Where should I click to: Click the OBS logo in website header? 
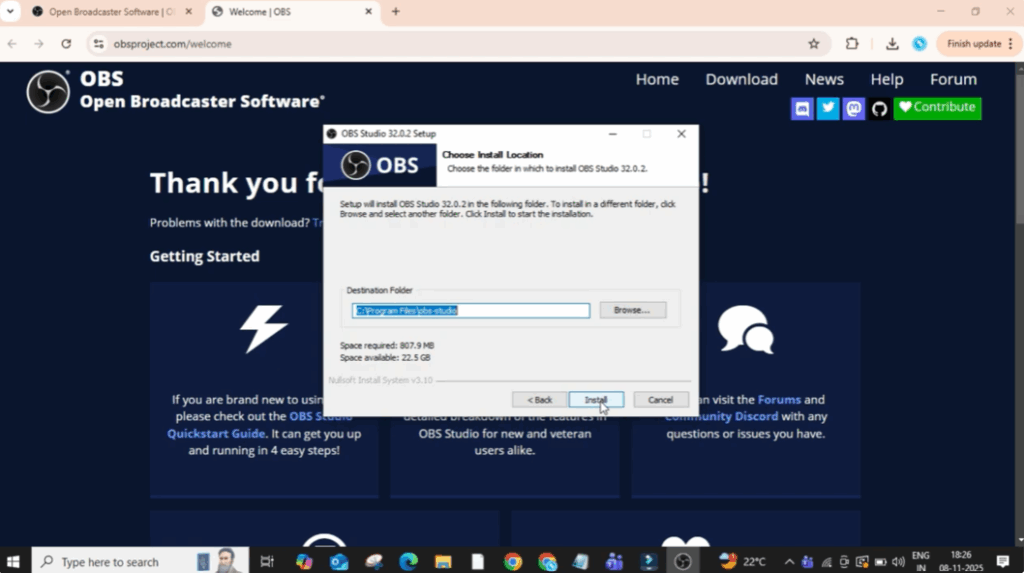[x=48, y=91]
